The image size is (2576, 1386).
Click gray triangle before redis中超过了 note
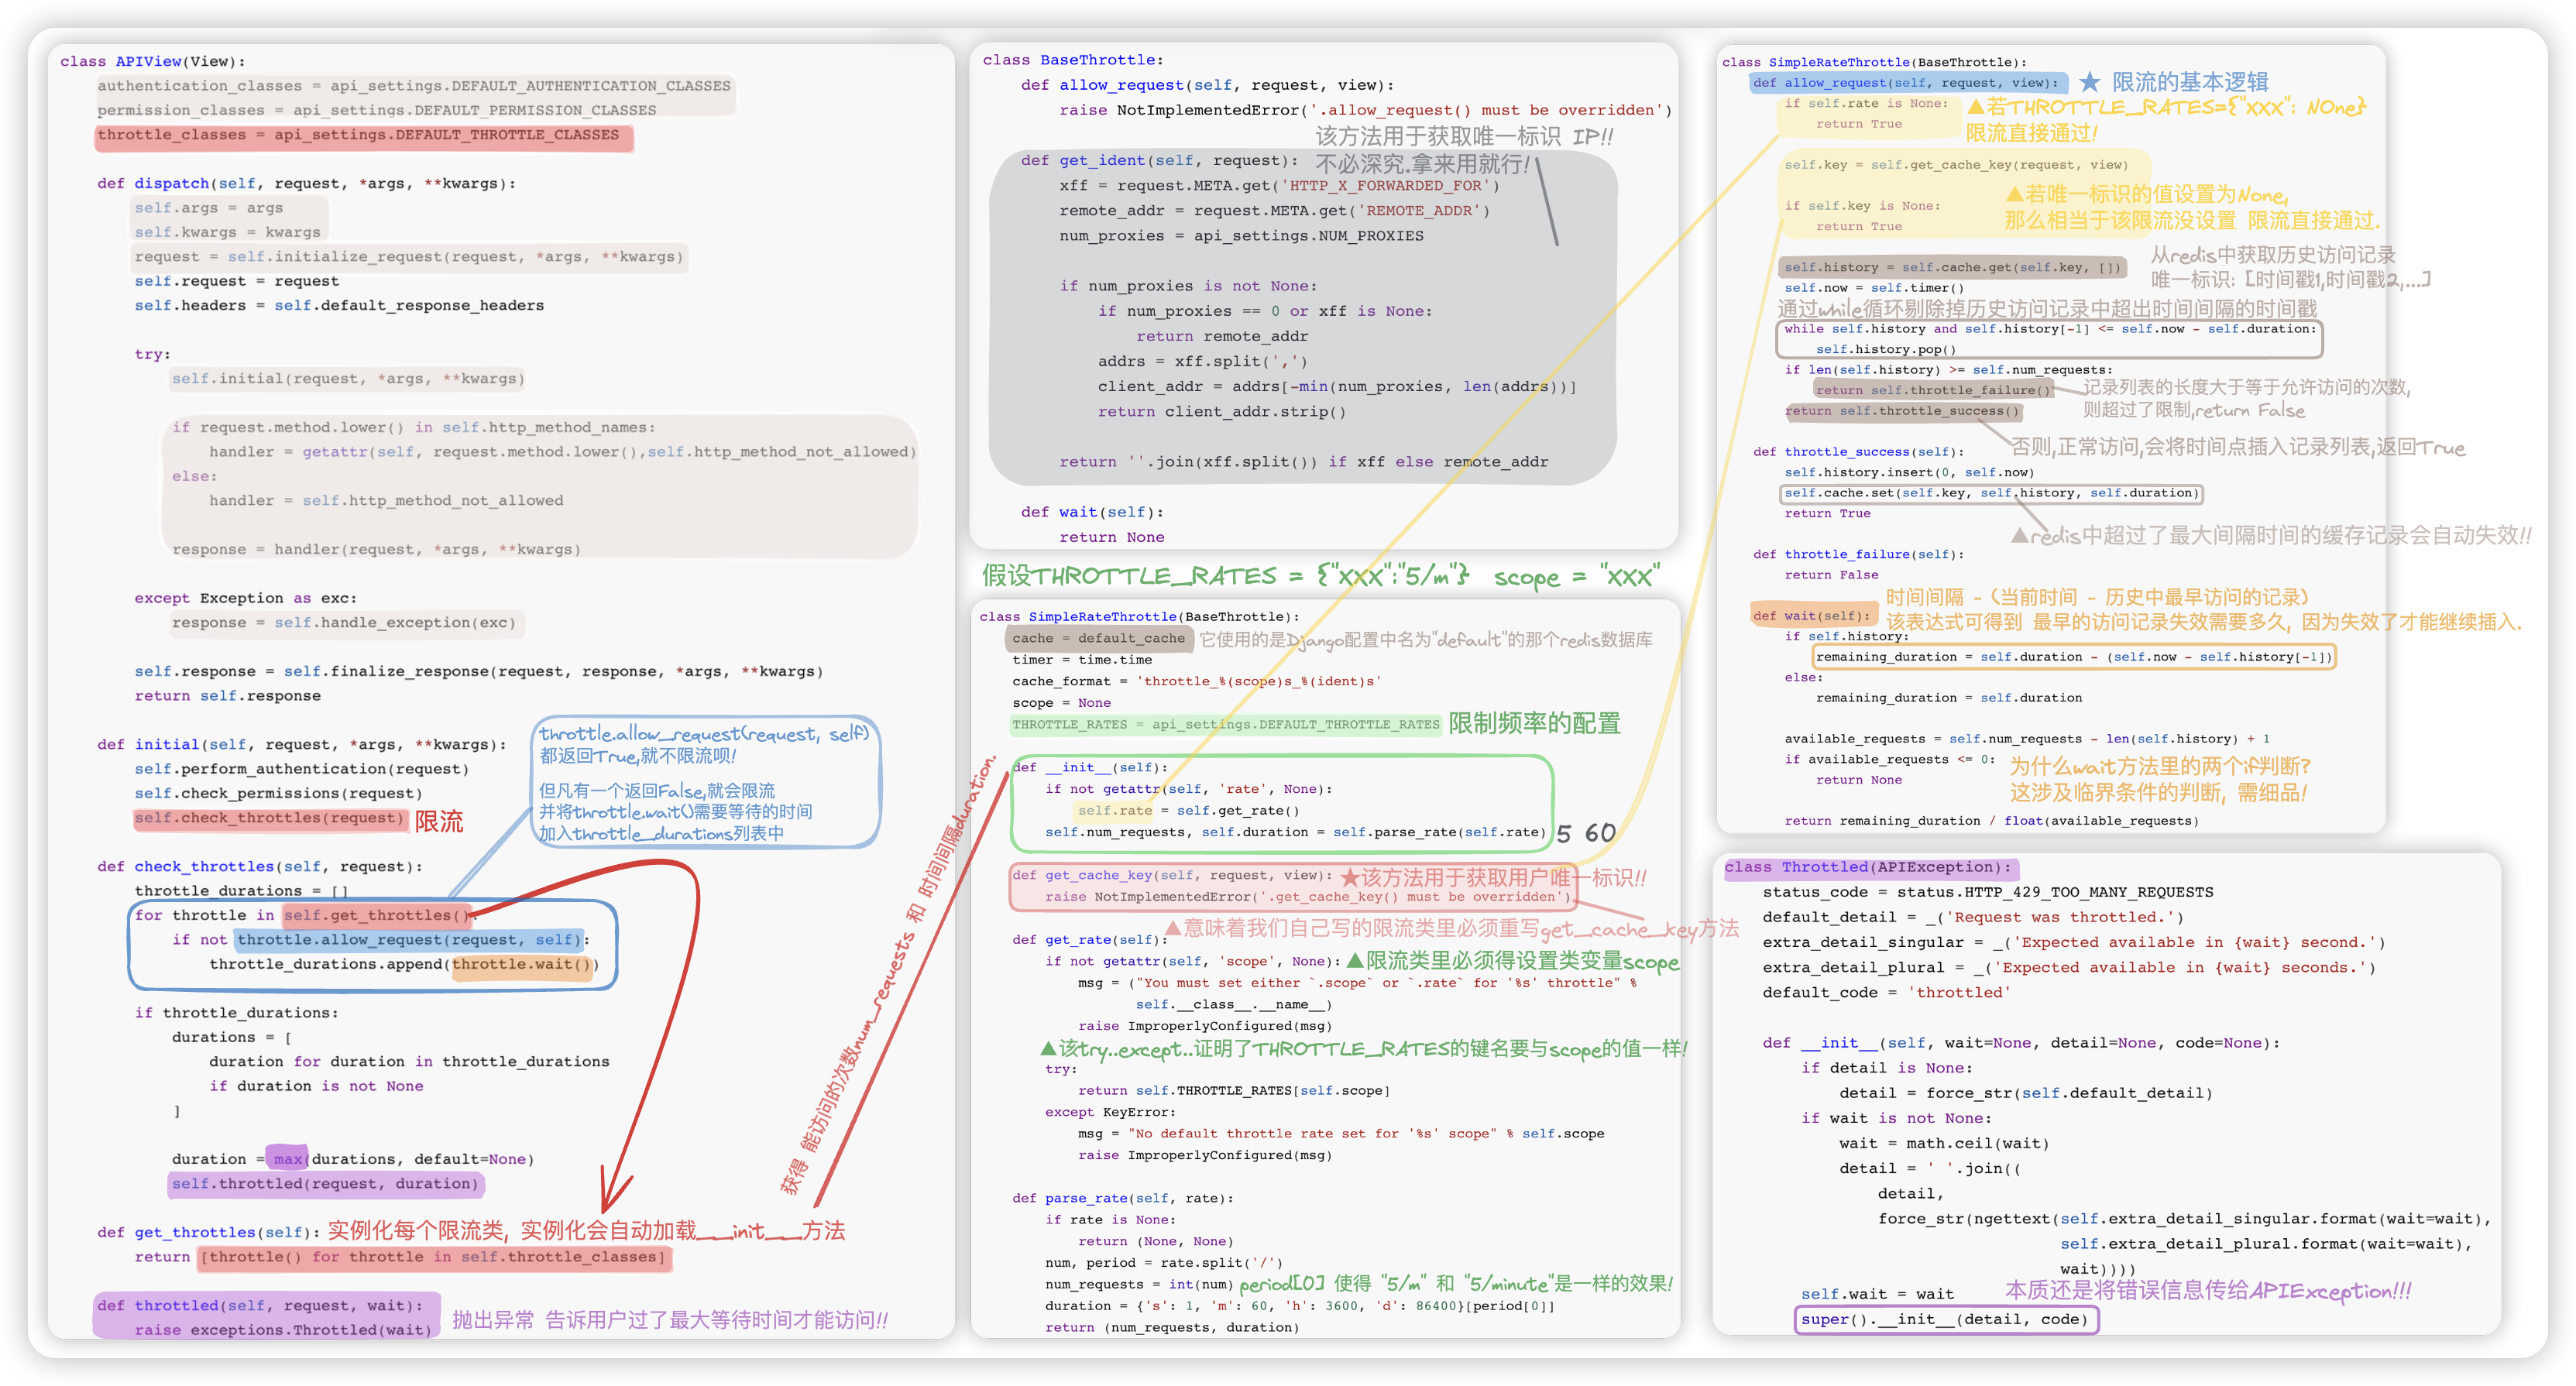(2020, 536)
